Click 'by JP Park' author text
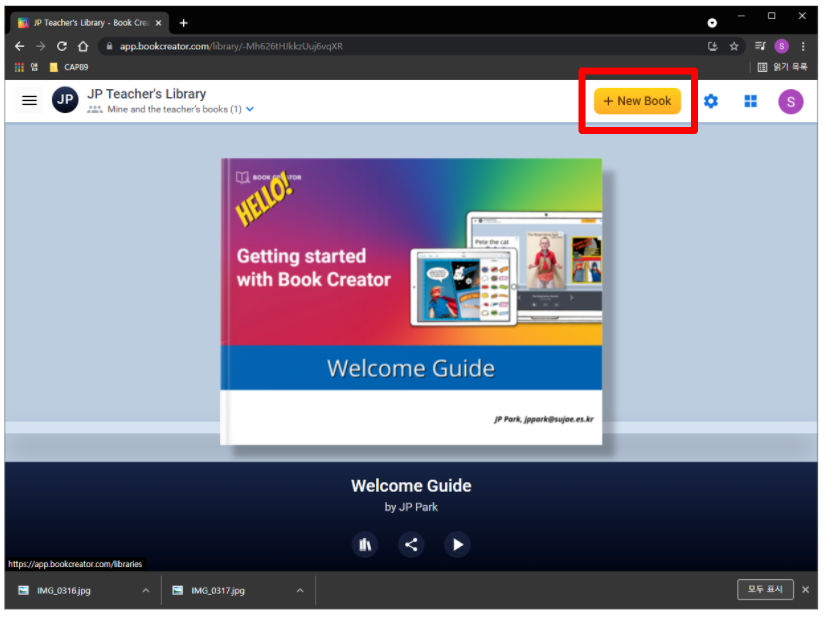 (x=411, y=507)
